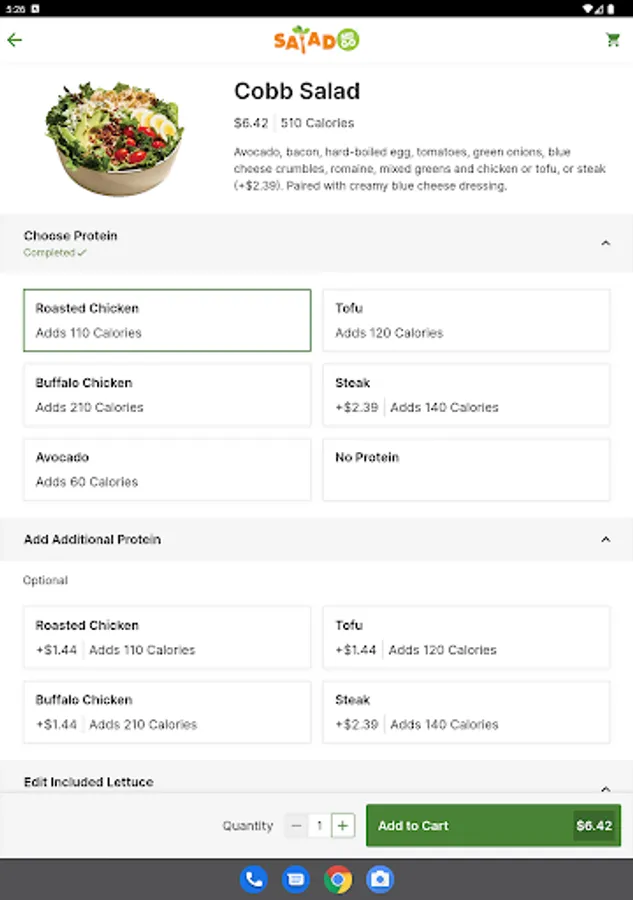Launch Chrome from the dock
The width and height of the screenshot is (633, 900).
pos(338,879)
